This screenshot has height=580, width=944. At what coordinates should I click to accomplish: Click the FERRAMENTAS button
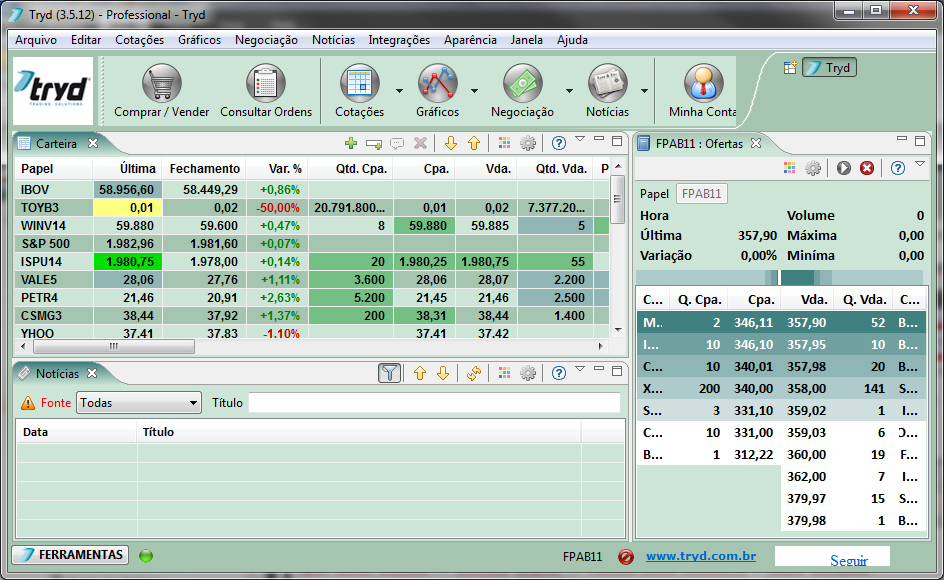pos(70,555)
